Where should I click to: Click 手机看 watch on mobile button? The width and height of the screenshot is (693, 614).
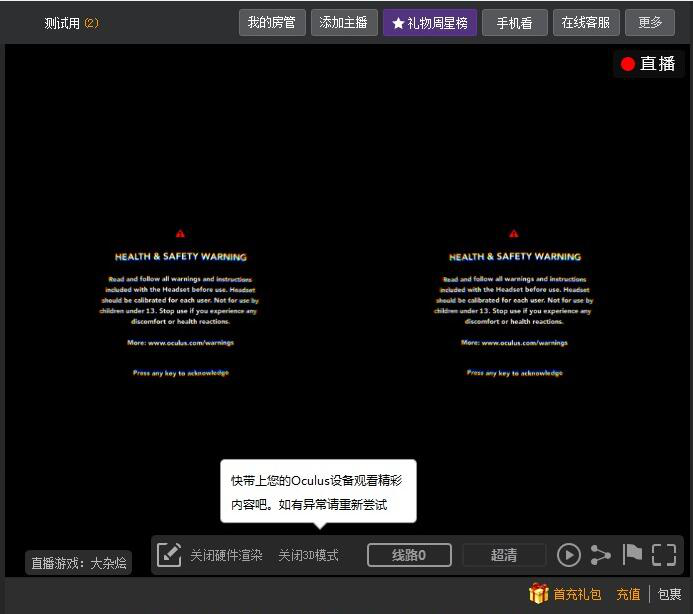tap(514, 23)
